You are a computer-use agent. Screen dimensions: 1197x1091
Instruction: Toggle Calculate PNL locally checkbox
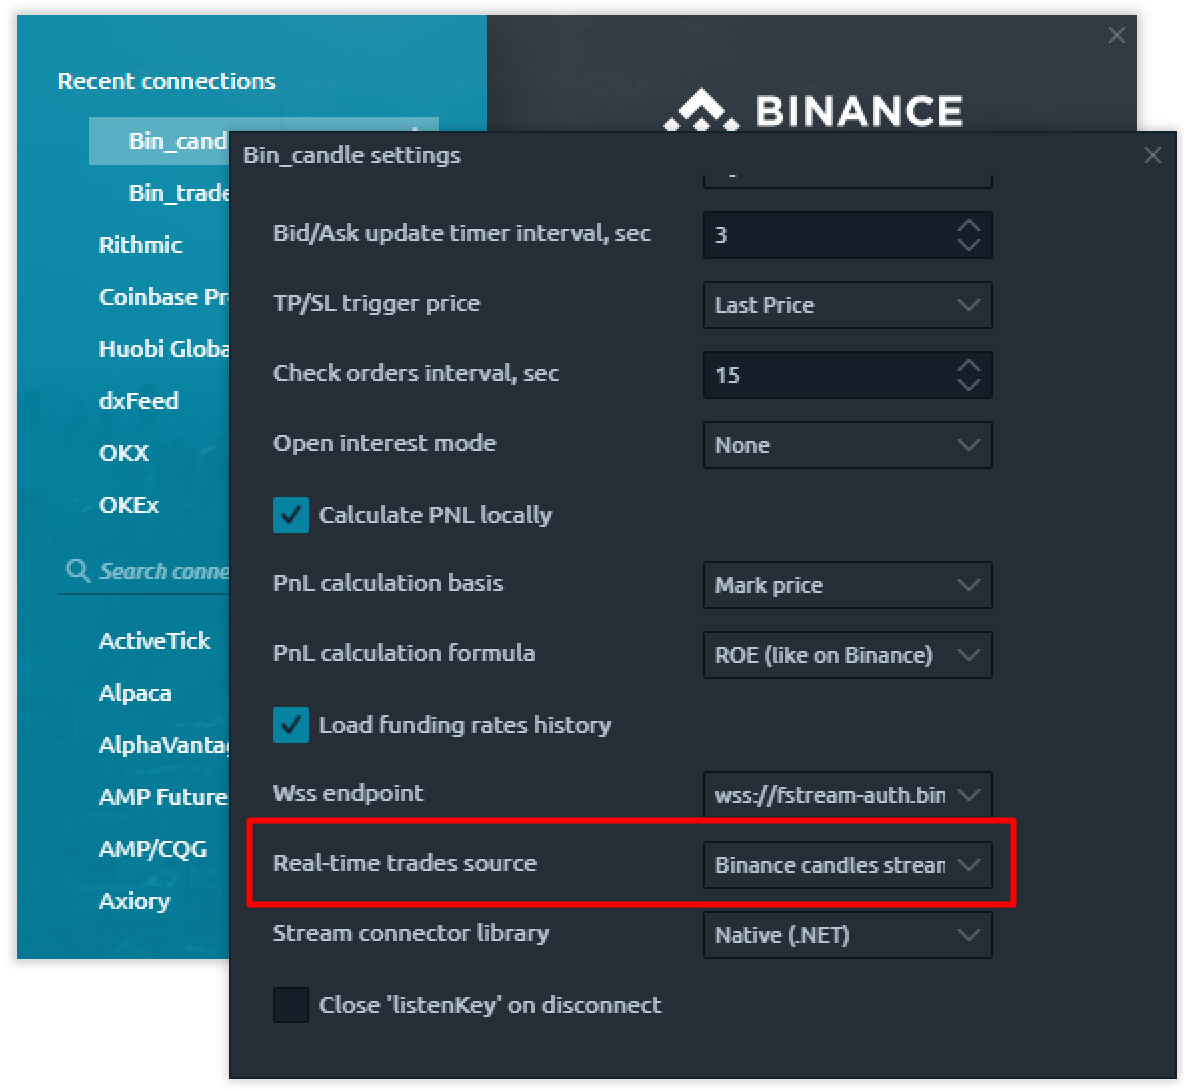291,515
